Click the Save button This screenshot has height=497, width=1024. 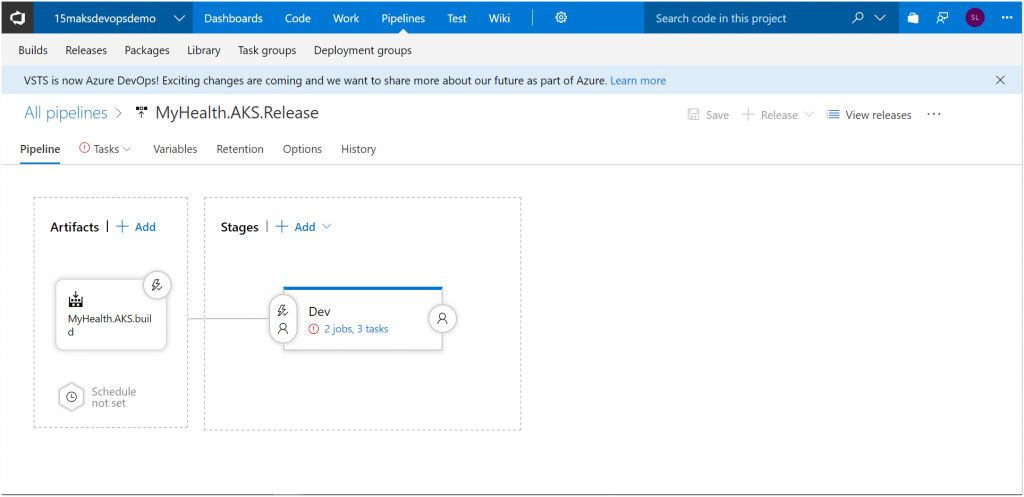709,115
